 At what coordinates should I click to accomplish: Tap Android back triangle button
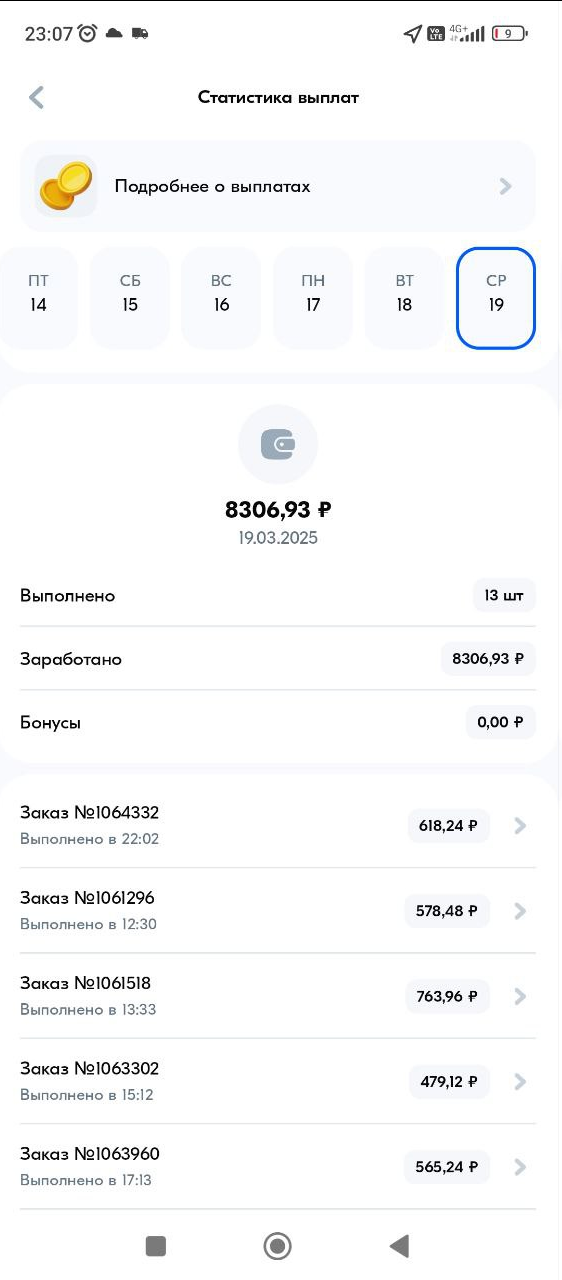coord(399,1245)
